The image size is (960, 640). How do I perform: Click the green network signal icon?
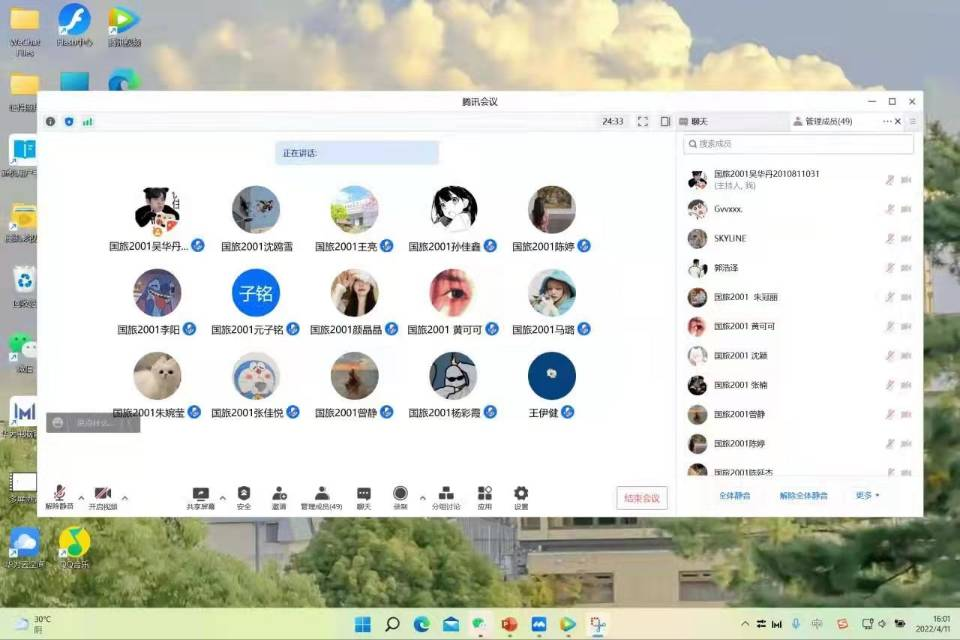click(87, 121)
